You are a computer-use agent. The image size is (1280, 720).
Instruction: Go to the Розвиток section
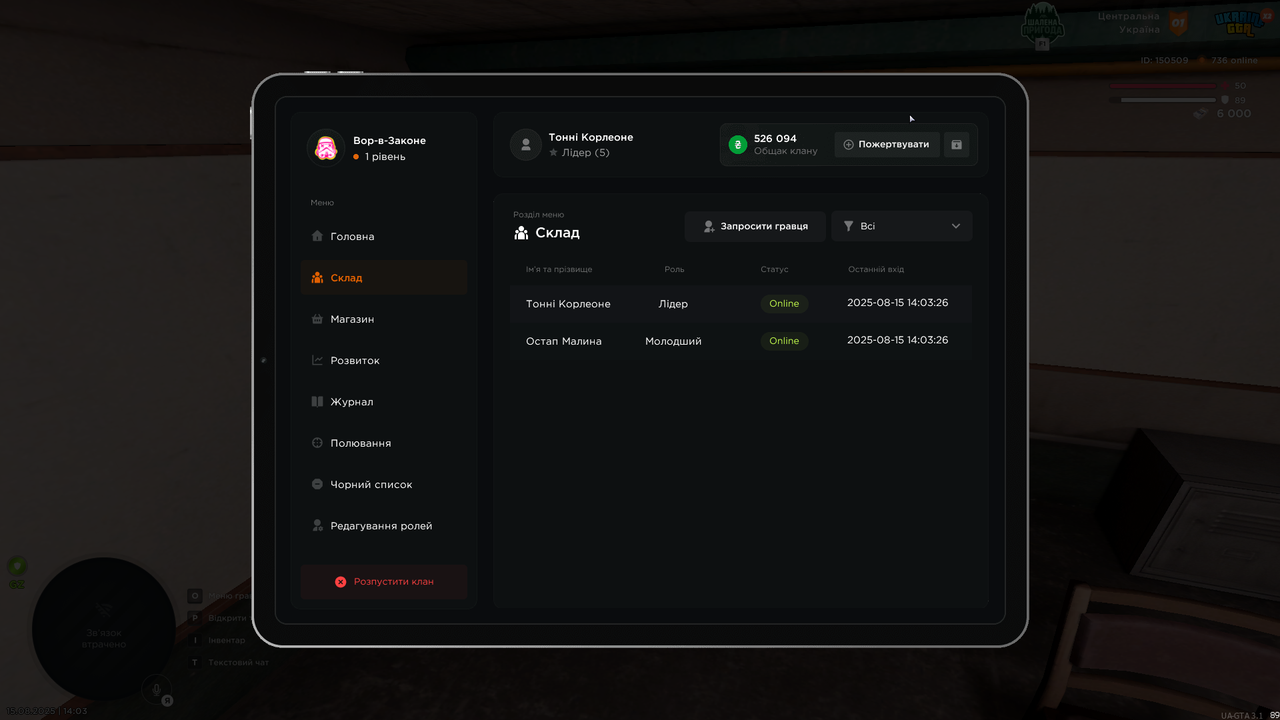(384, 360)
